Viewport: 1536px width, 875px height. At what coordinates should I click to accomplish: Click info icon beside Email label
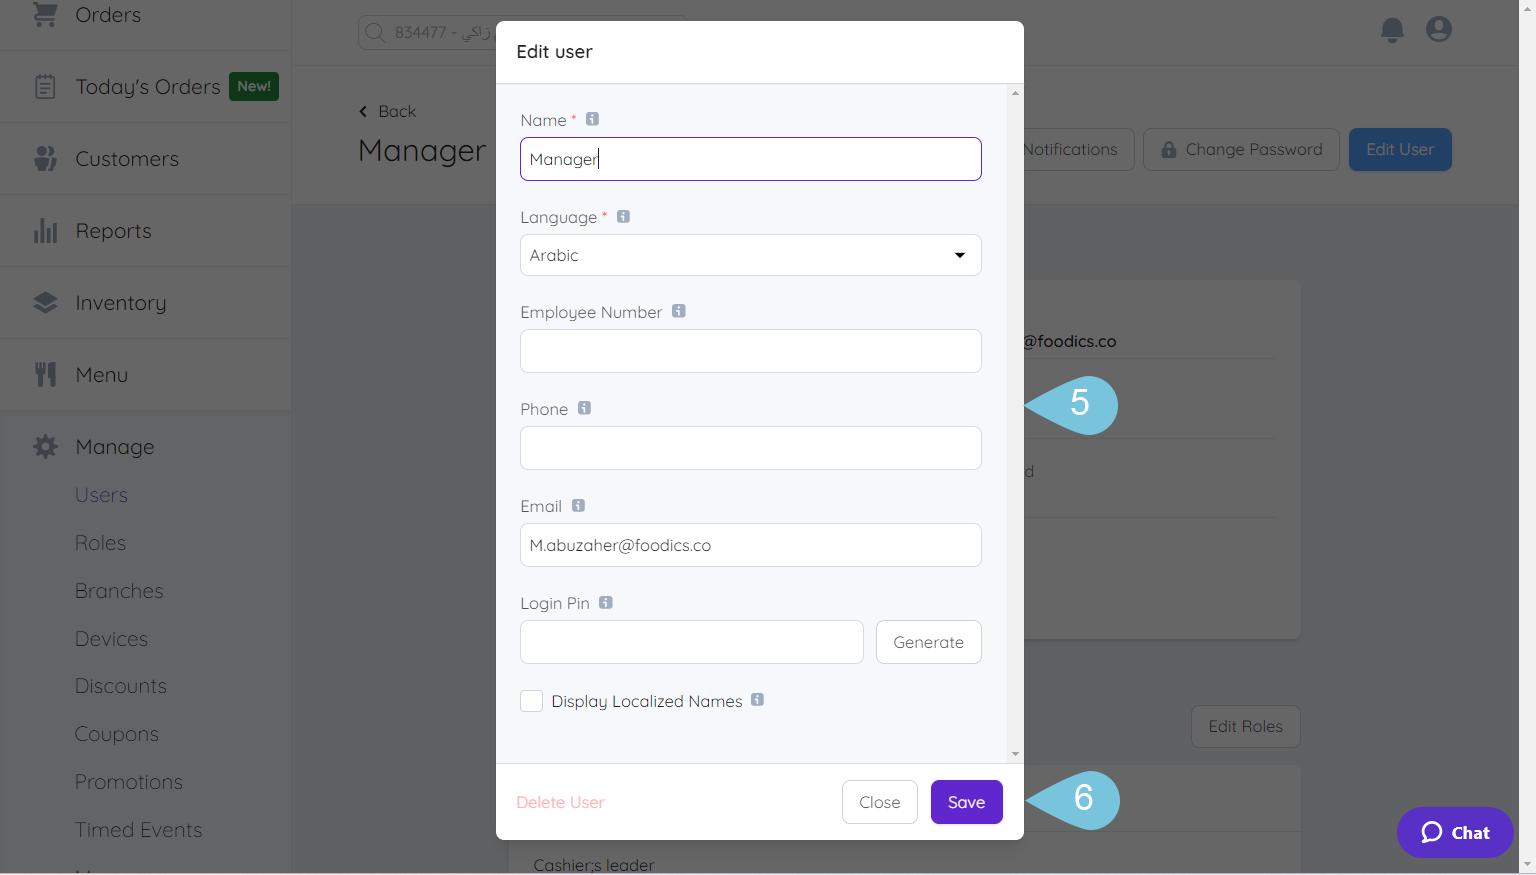pos(578,505)
